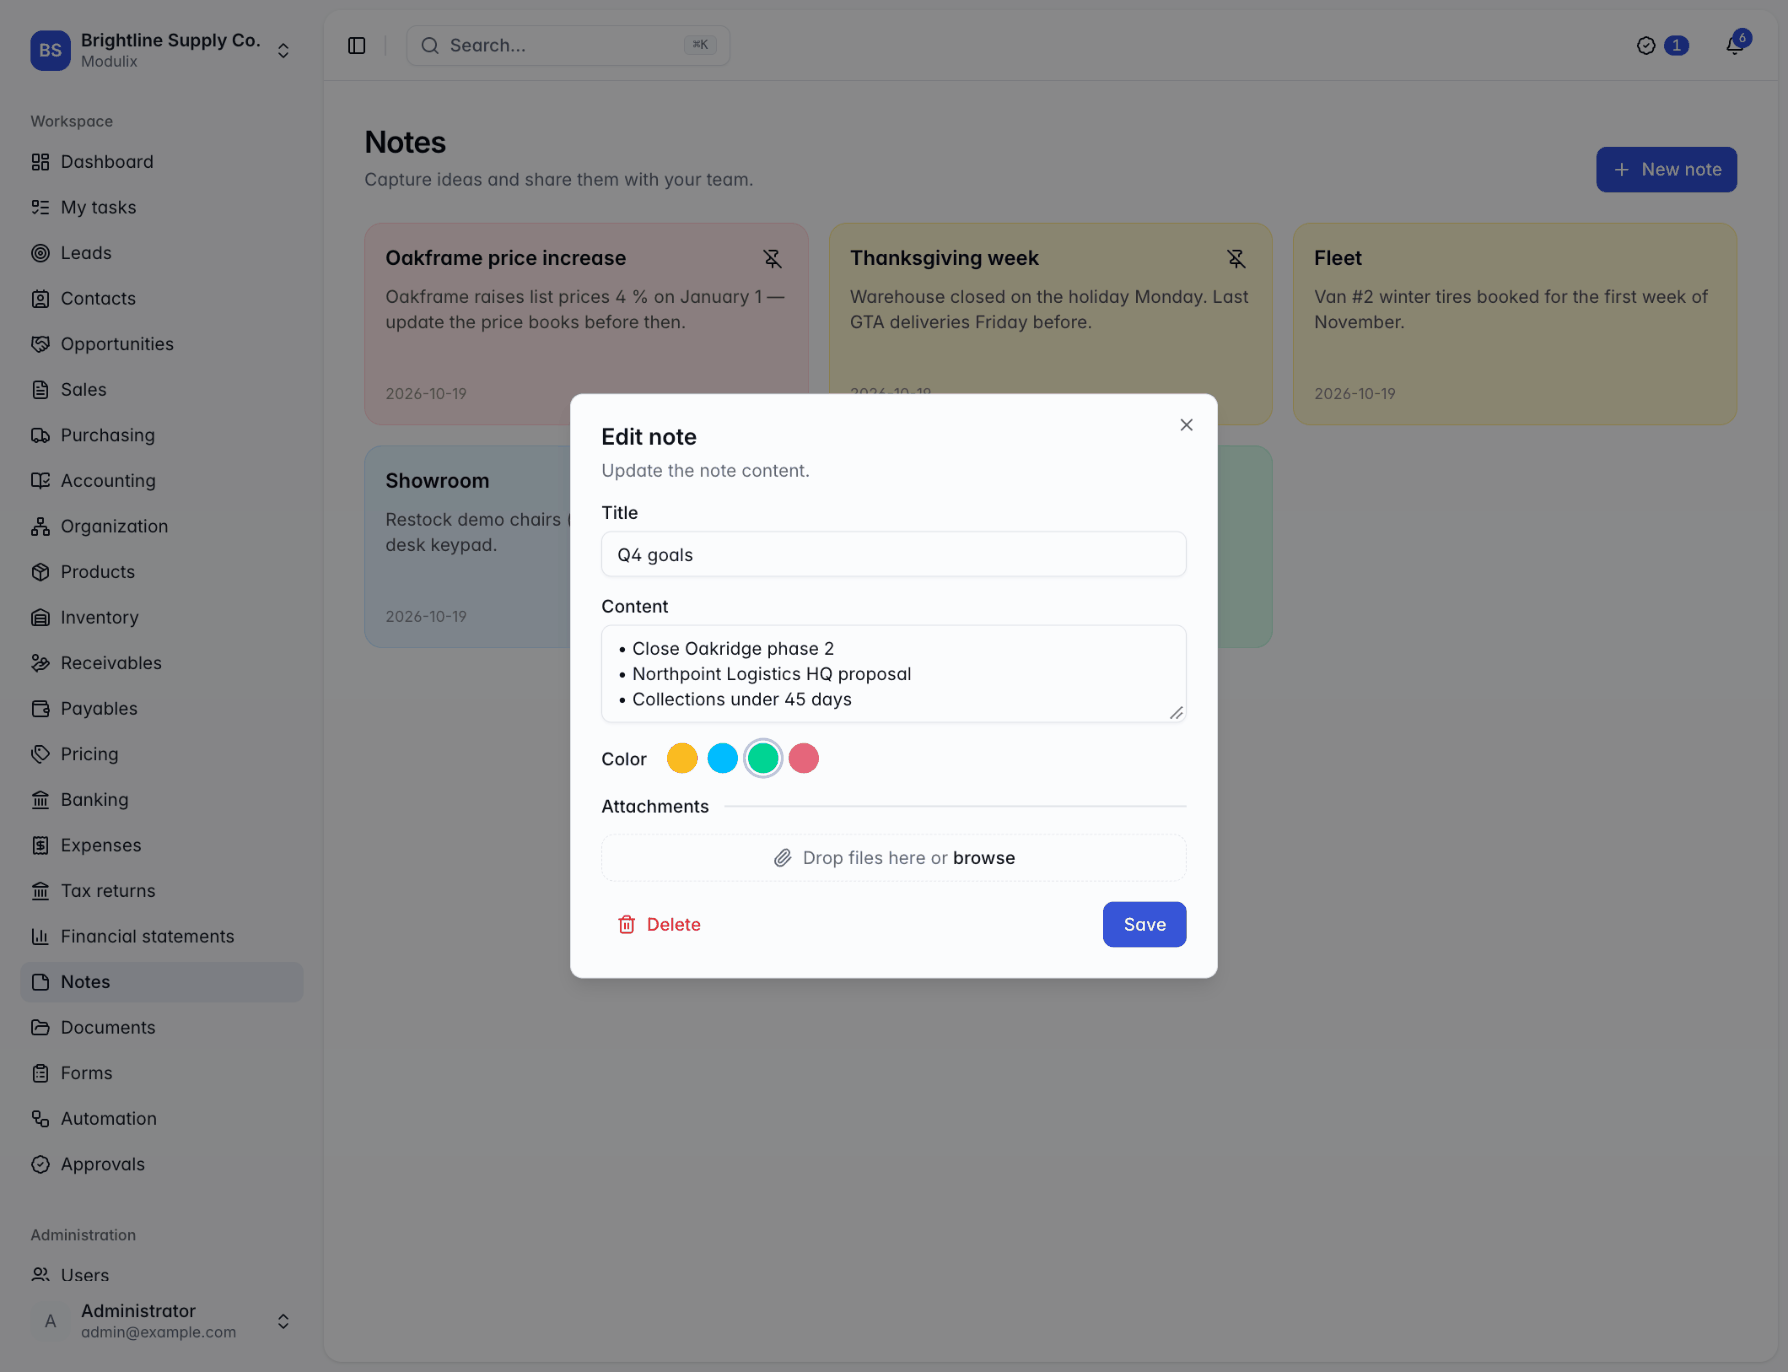Screen dimensions: 1788x1372
Task: Expand the Brightline Supply Co. workspace switcher
Action: pos(283,50)
